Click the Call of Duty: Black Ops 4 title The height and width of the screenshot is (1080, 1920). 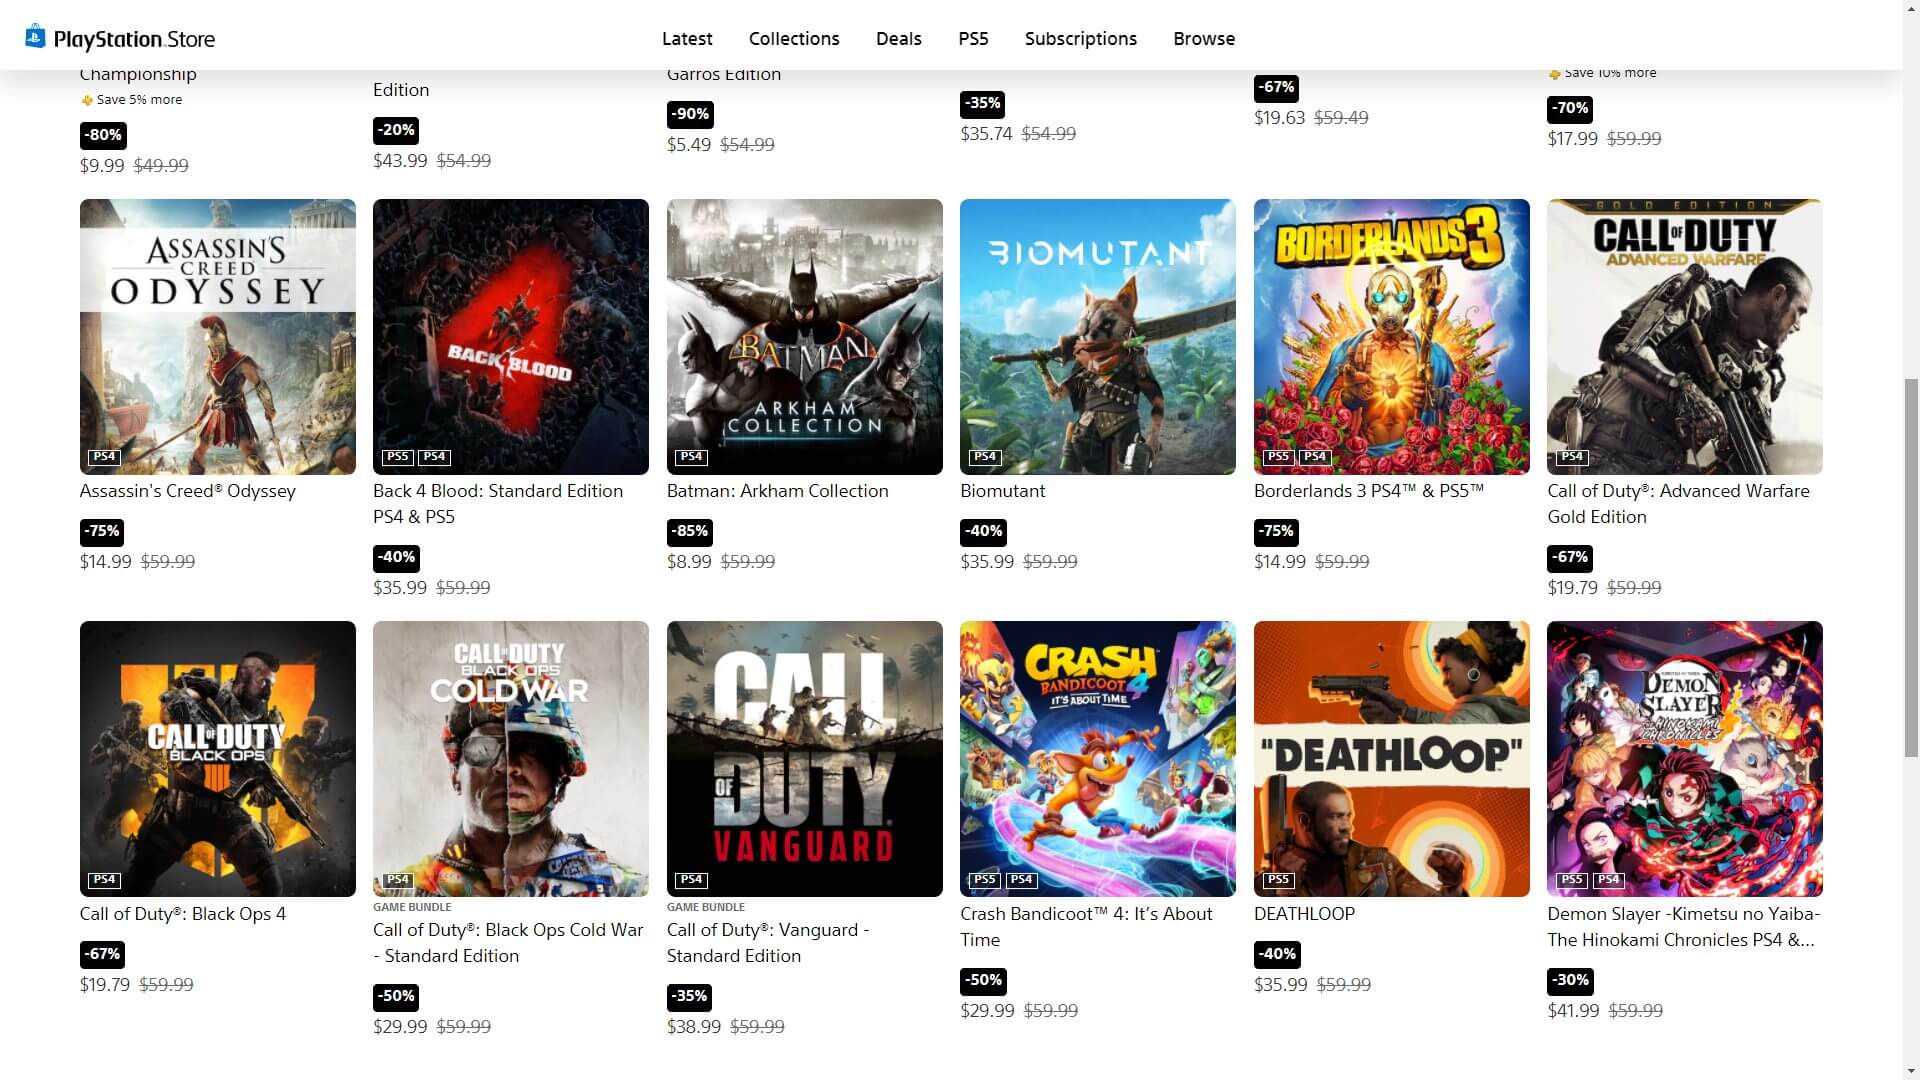point(183,914)
